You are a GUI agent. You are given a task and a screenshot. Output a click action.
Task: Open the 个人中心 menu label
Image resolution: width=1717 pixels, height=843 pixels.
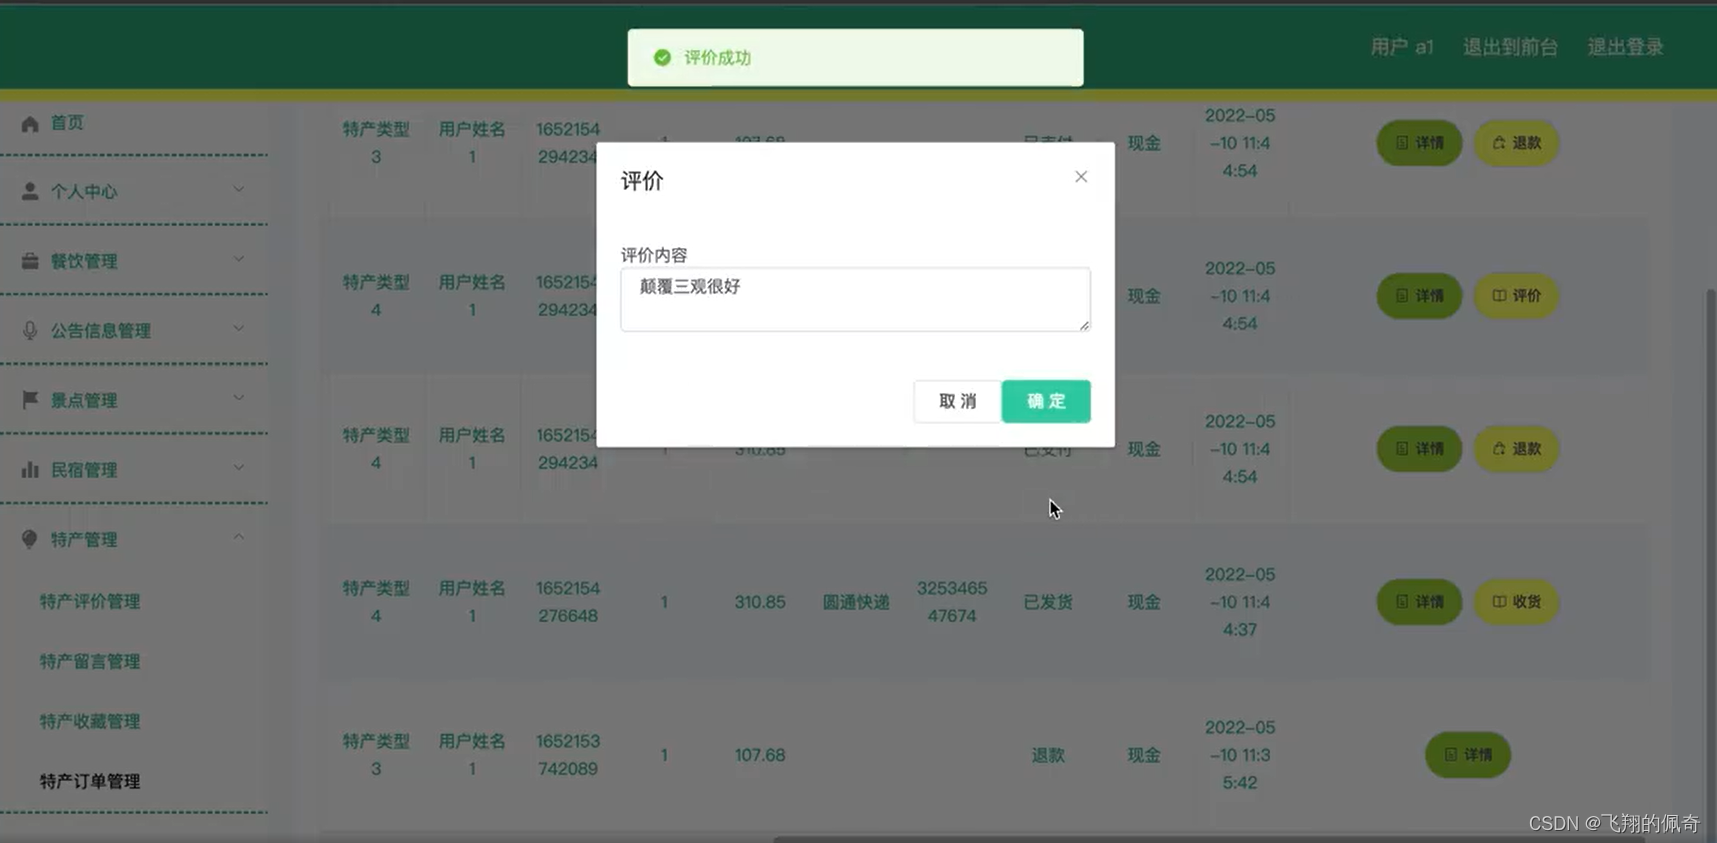(84, 191)
